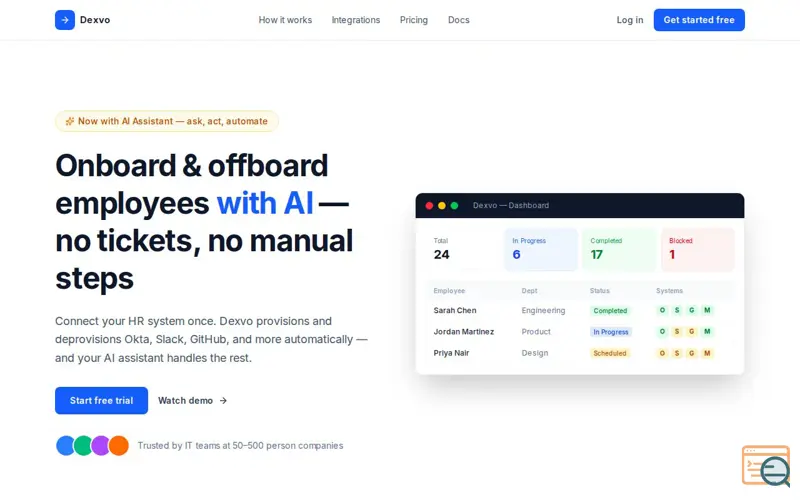Click the M system icon in Jordan Martinez's row
The width and height of the screenshot is (800, 500).
(x=707, y=332)
